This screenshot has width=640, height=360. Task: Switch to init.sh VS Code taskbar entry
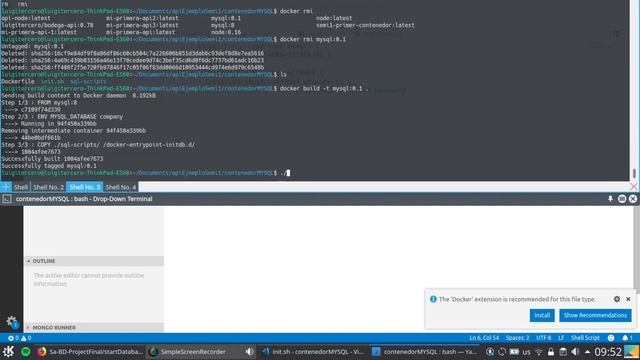(x=313, y=351)
